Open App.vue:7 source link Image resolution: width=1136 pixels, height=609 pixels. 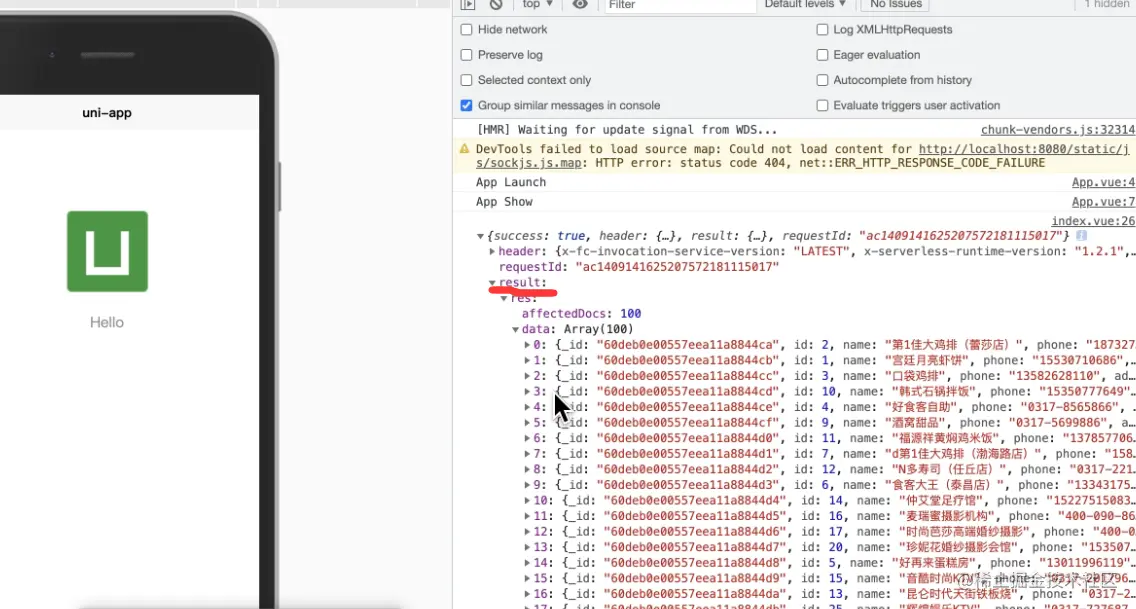(1103, 202)
